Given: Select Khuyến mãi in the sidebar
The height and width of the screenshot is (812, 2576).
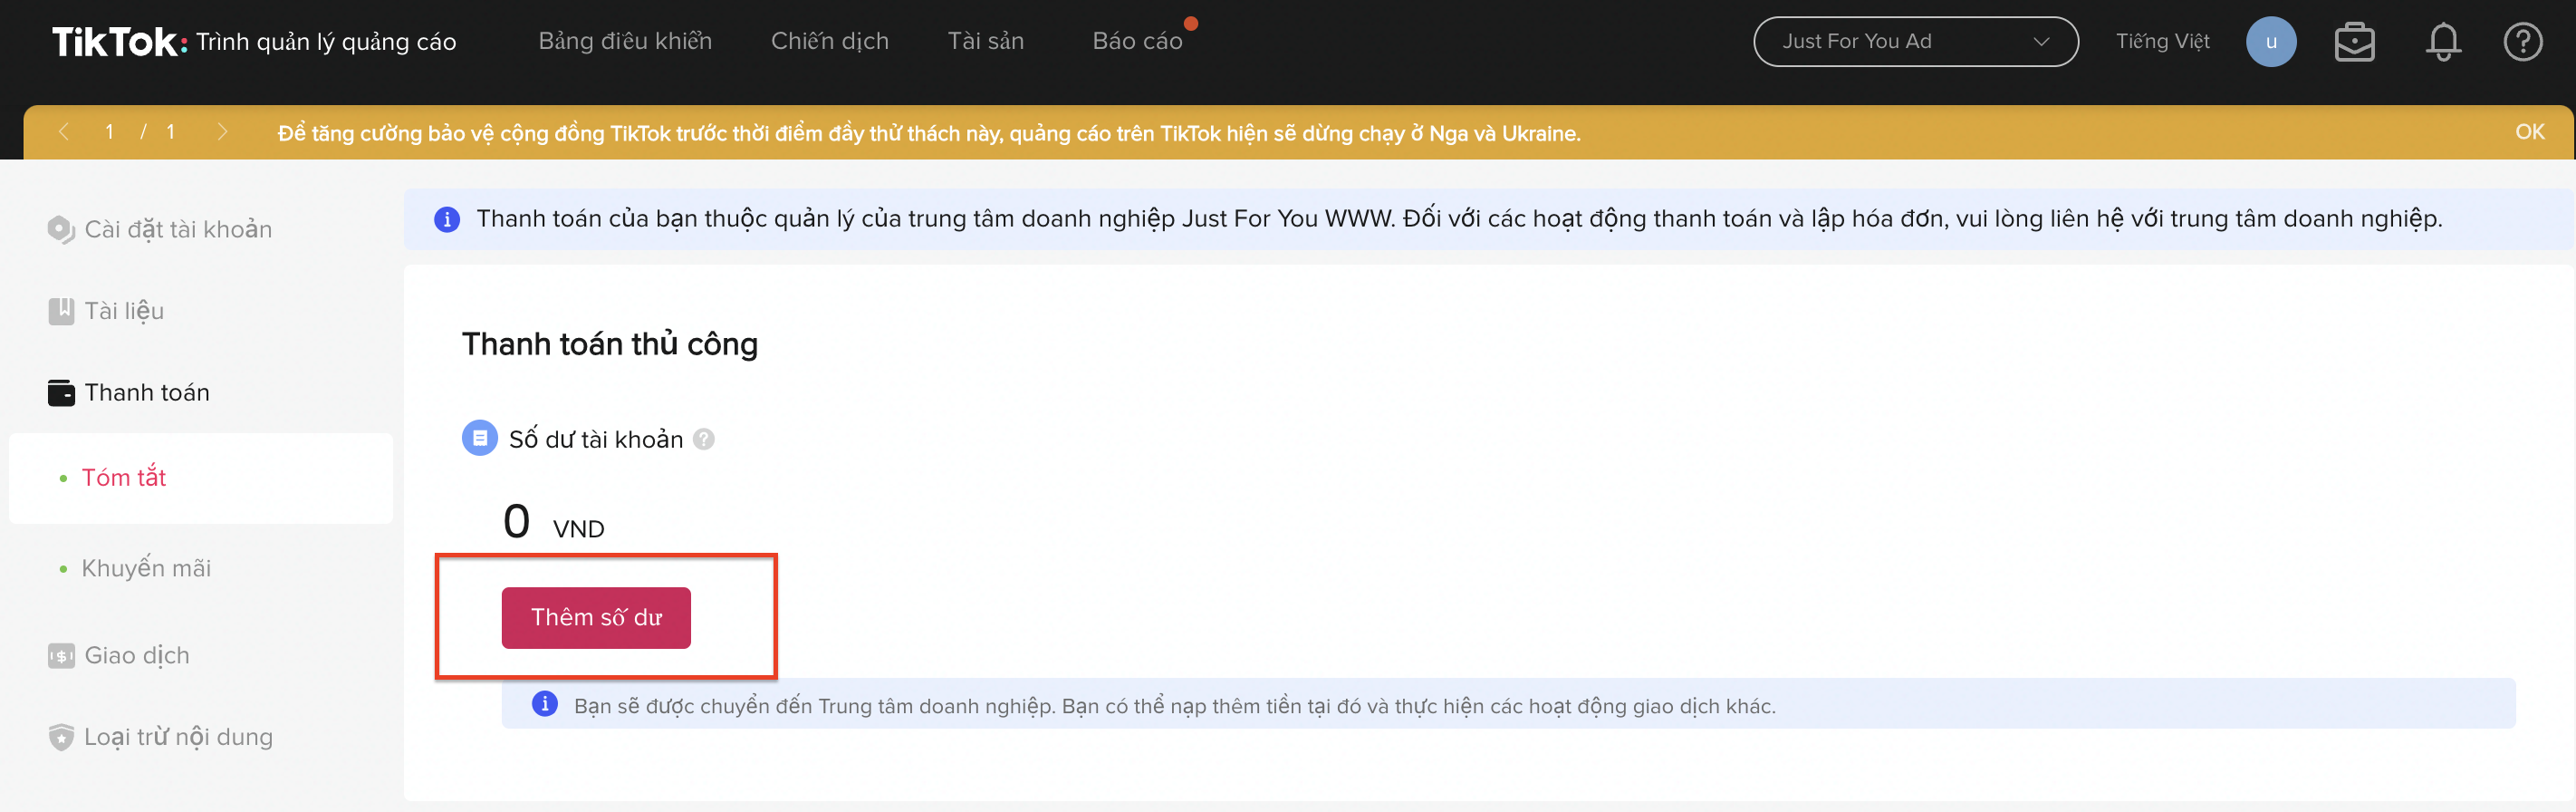Looking at the screenshot, I should click(x=146, y=568).
